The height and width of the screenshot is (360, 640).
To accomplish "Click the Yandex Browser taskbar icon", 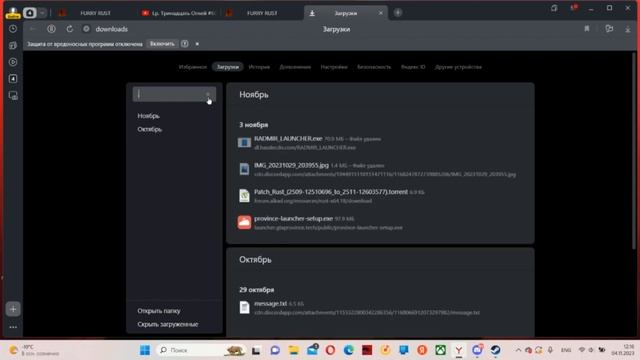I will [x=459, y=350].
